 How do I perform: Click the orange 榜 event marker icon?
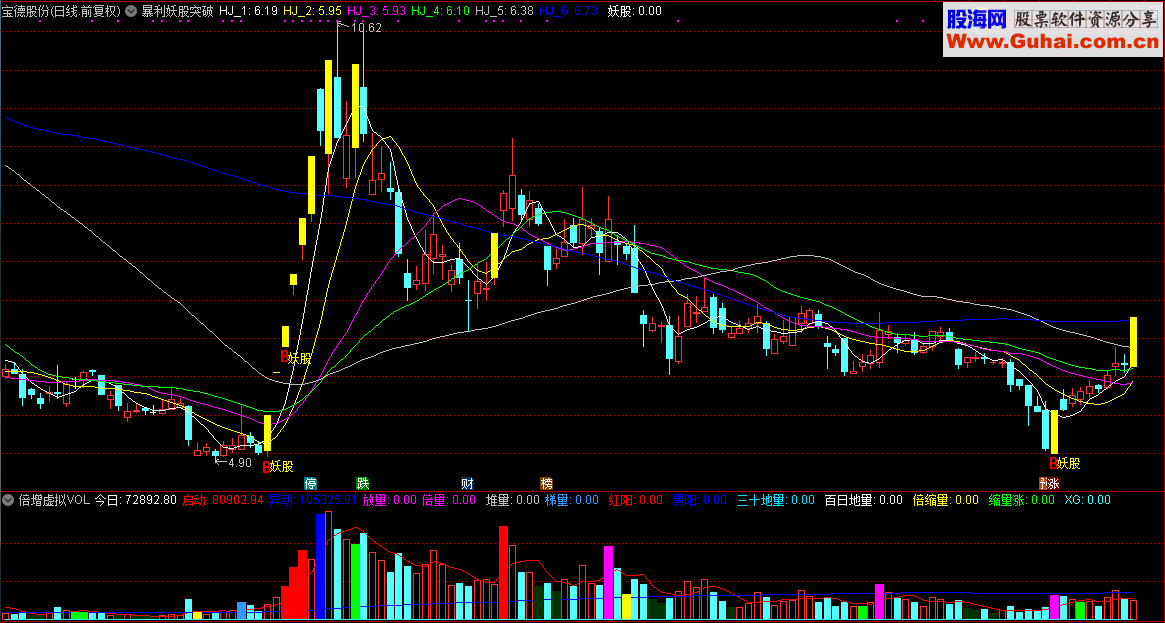(x=546, y=483)
